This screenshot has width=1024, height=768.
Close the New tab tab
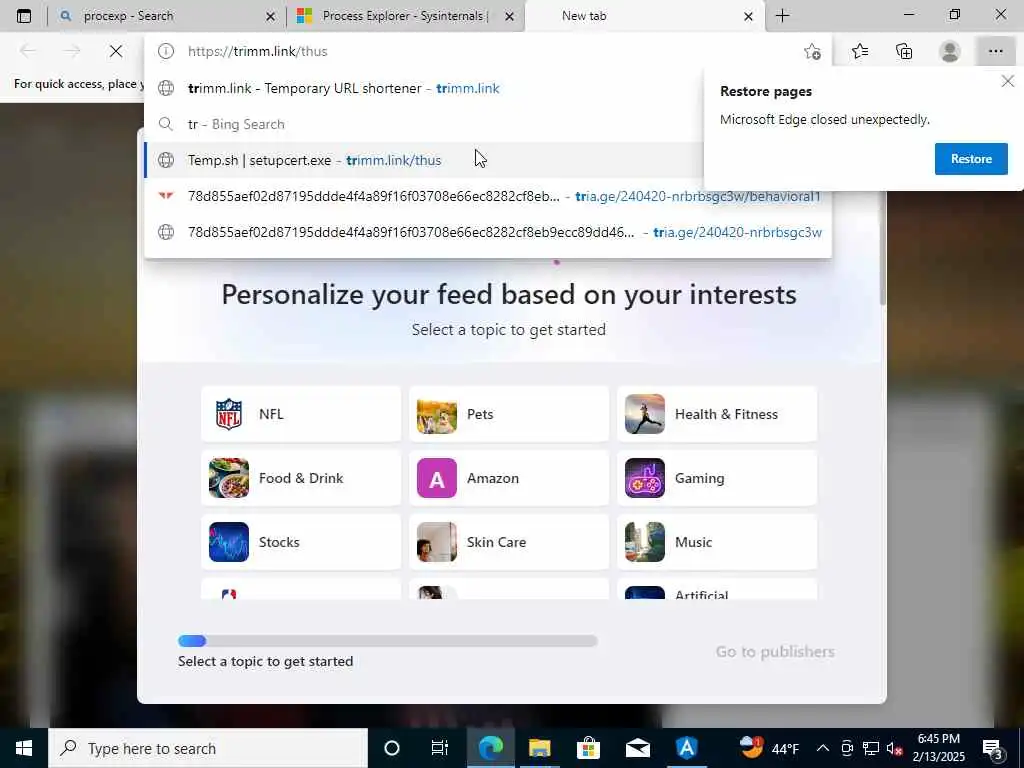(748, 17)
